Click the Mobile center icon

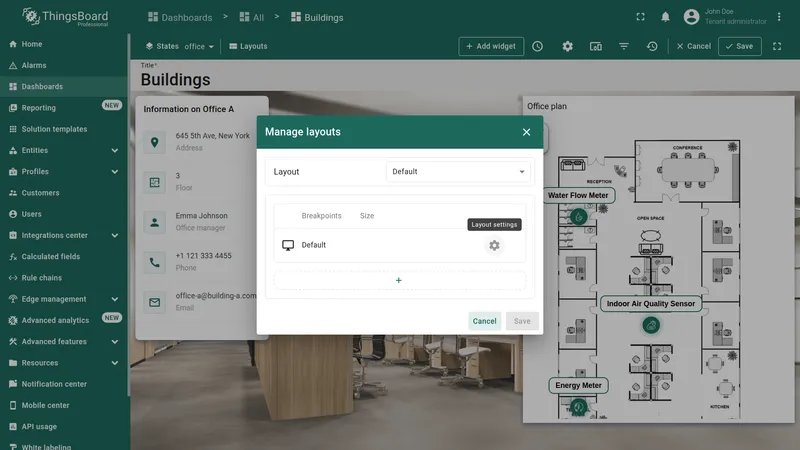pyautogui.click(x=13, y=406)
